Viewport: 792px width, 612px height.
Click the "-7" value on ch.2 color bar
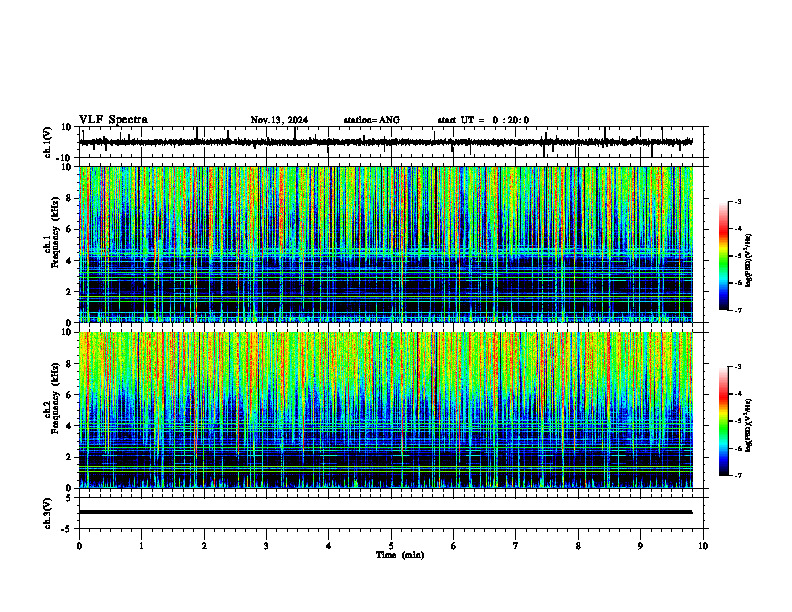coord(738,475)
